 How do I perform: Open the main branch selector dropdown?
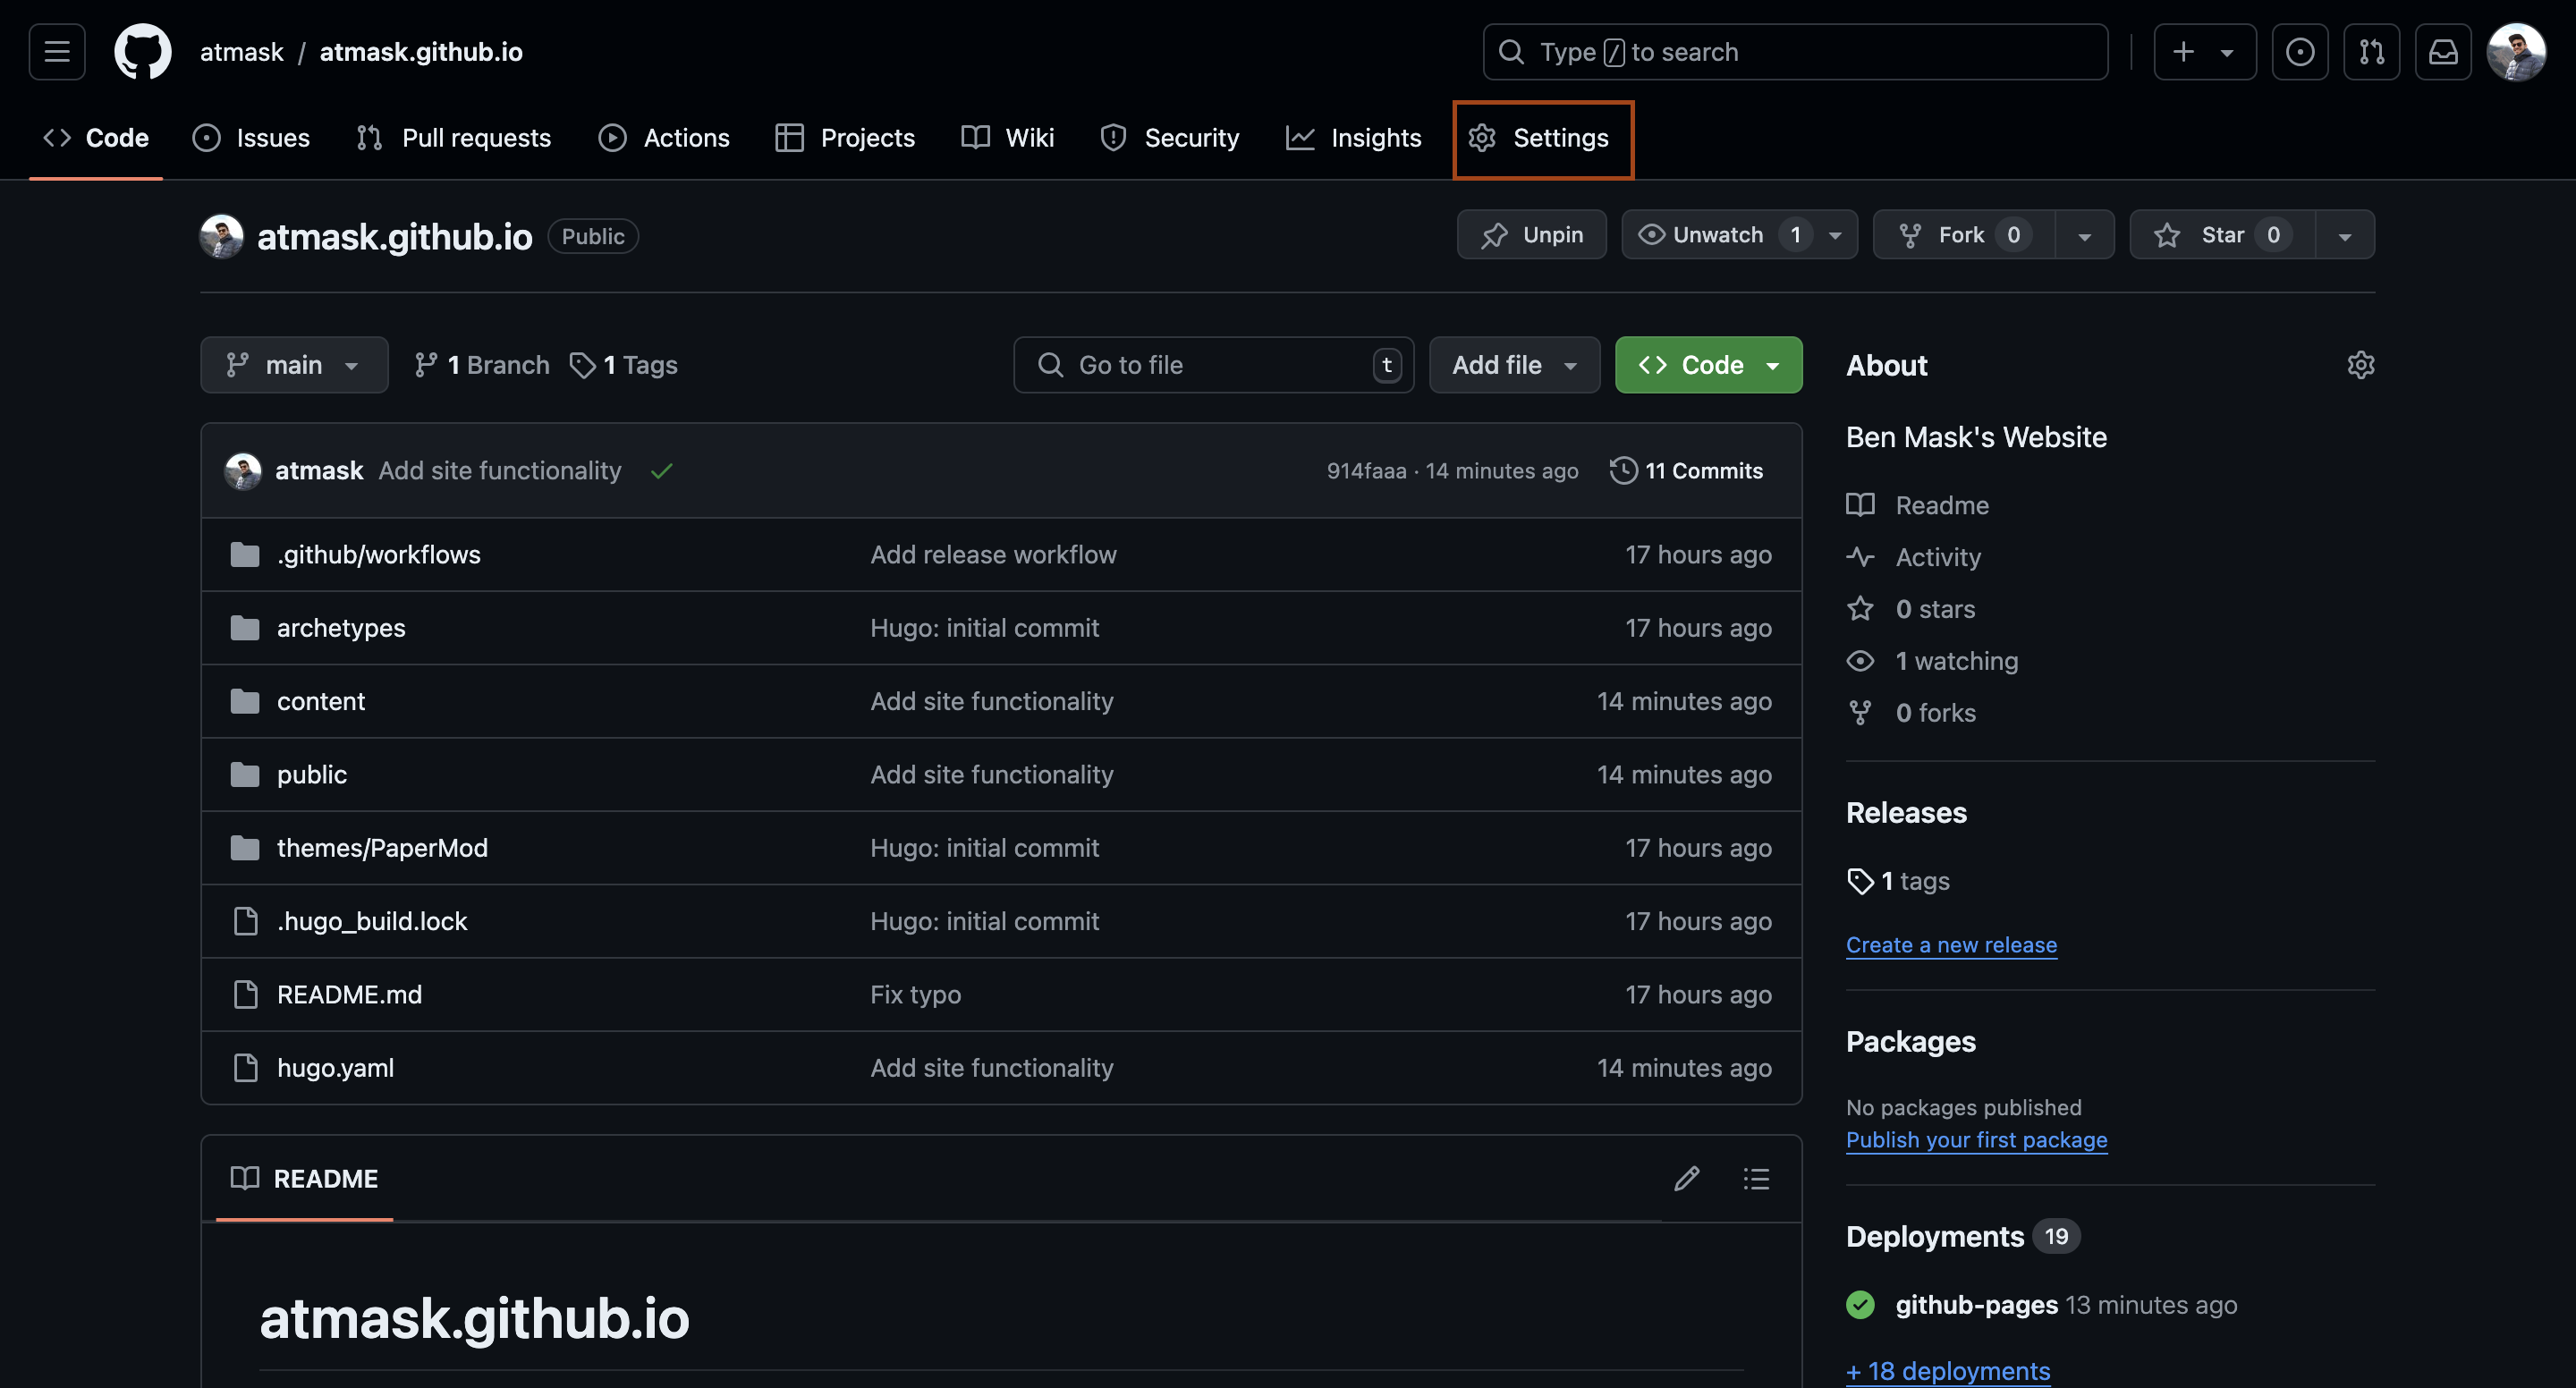coord(294,364)
